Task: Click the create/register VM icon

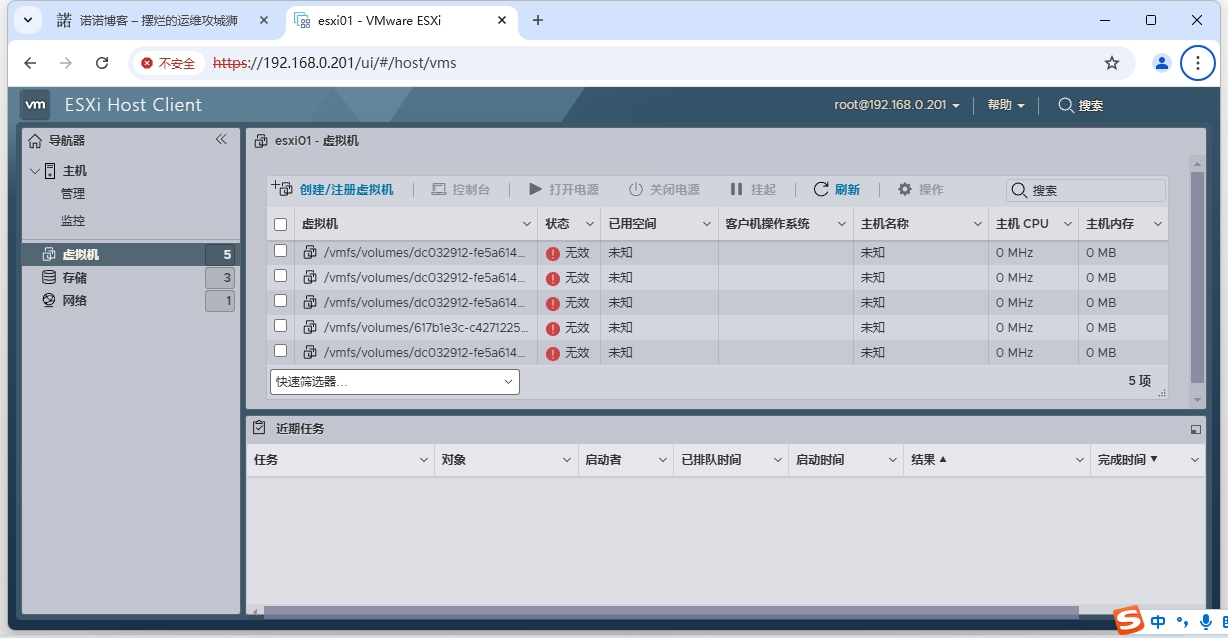Action: pyautogui.click(x=282, y=189)
